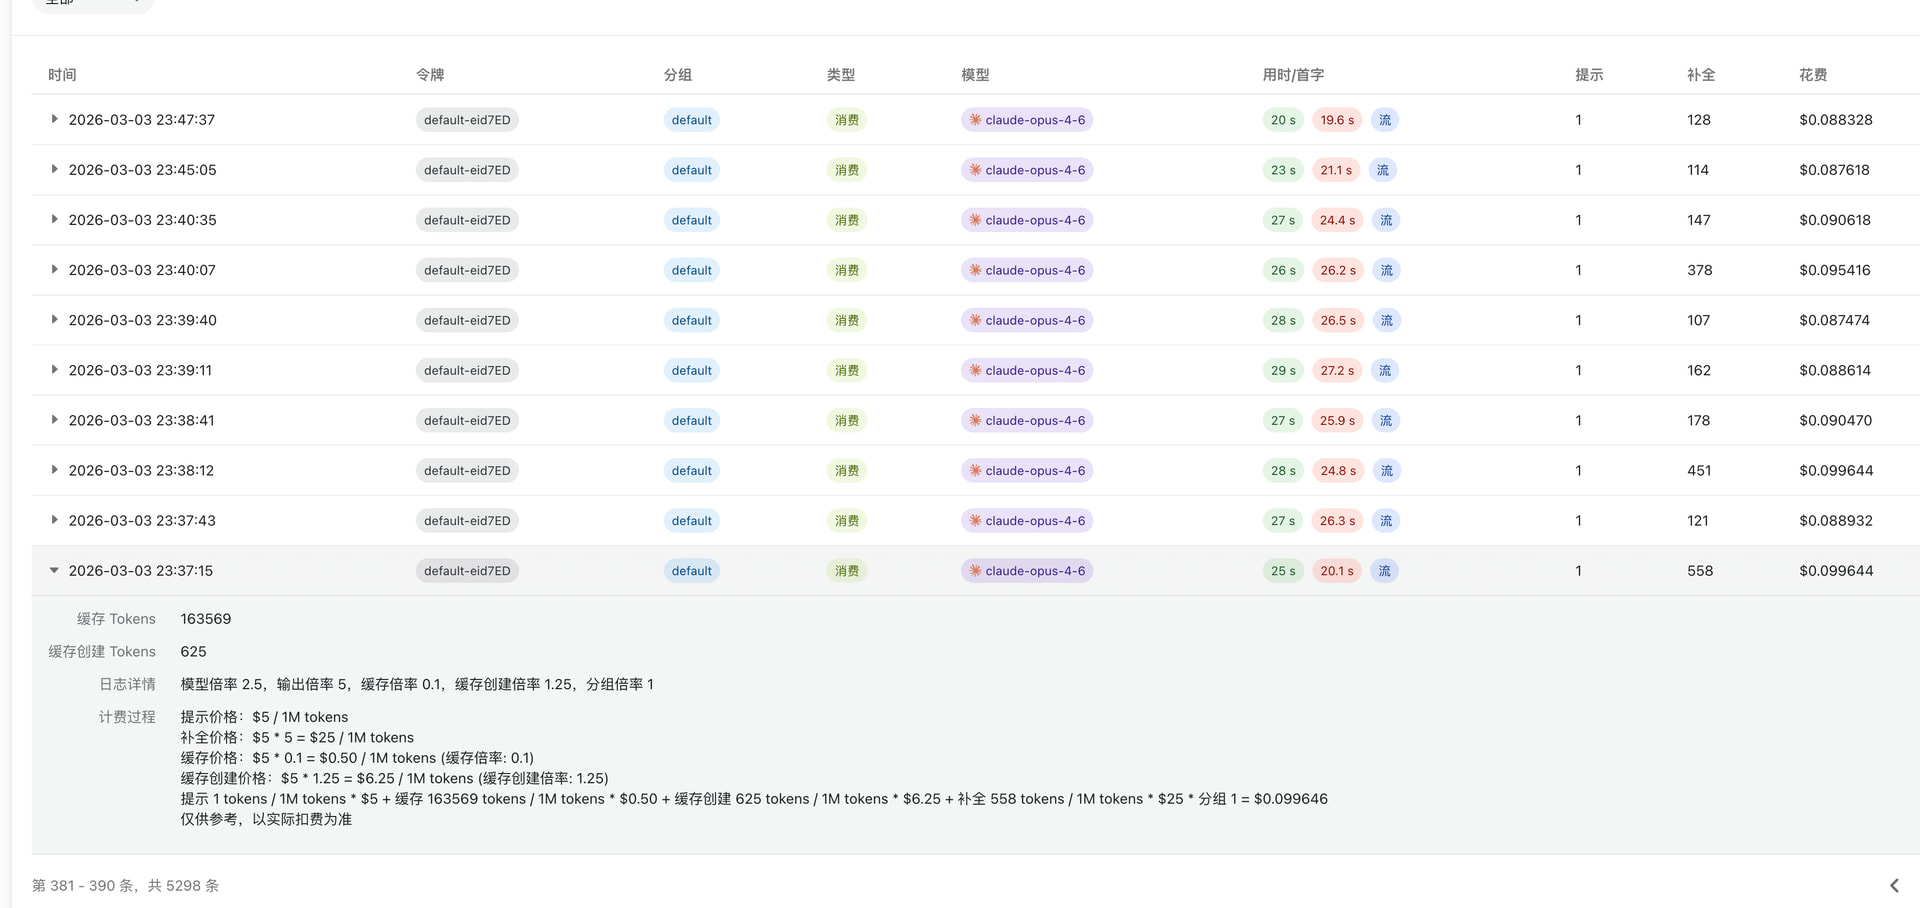Expand the 23:37:43 log row

pos(54,519)
